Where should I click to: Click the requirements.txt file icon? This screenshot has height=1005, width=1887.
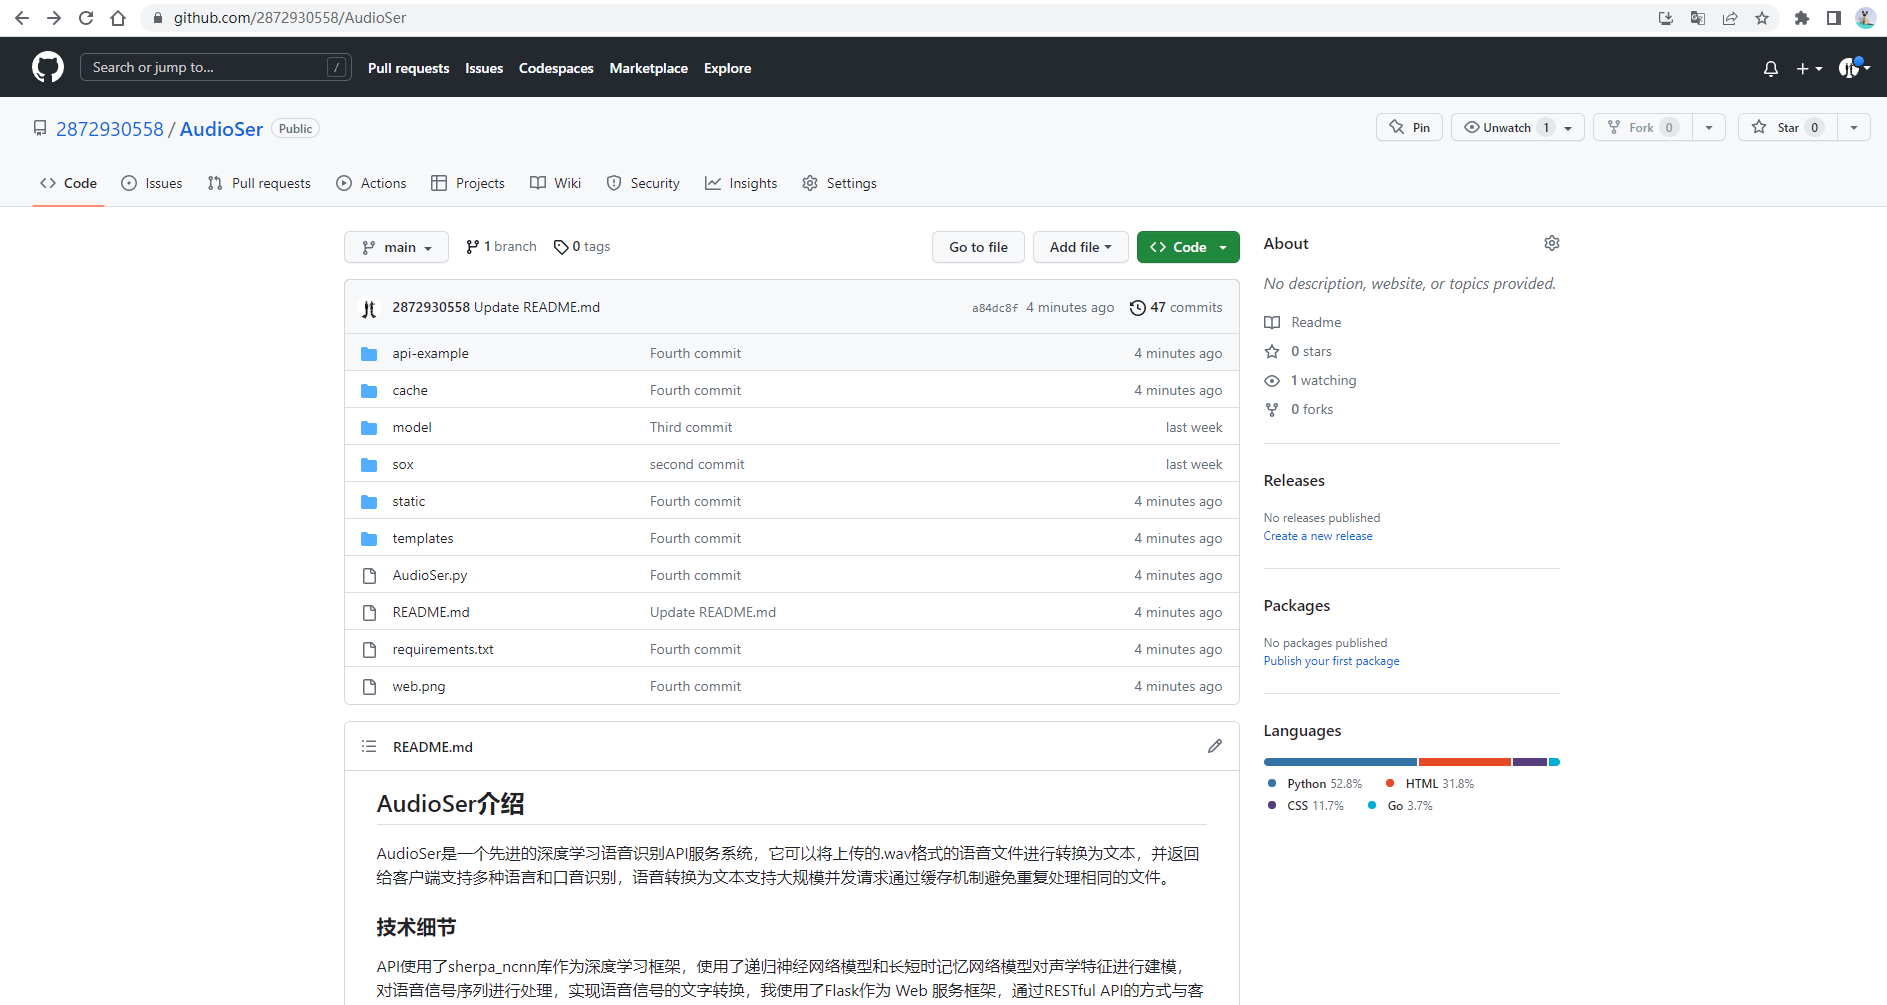(369, 649)
